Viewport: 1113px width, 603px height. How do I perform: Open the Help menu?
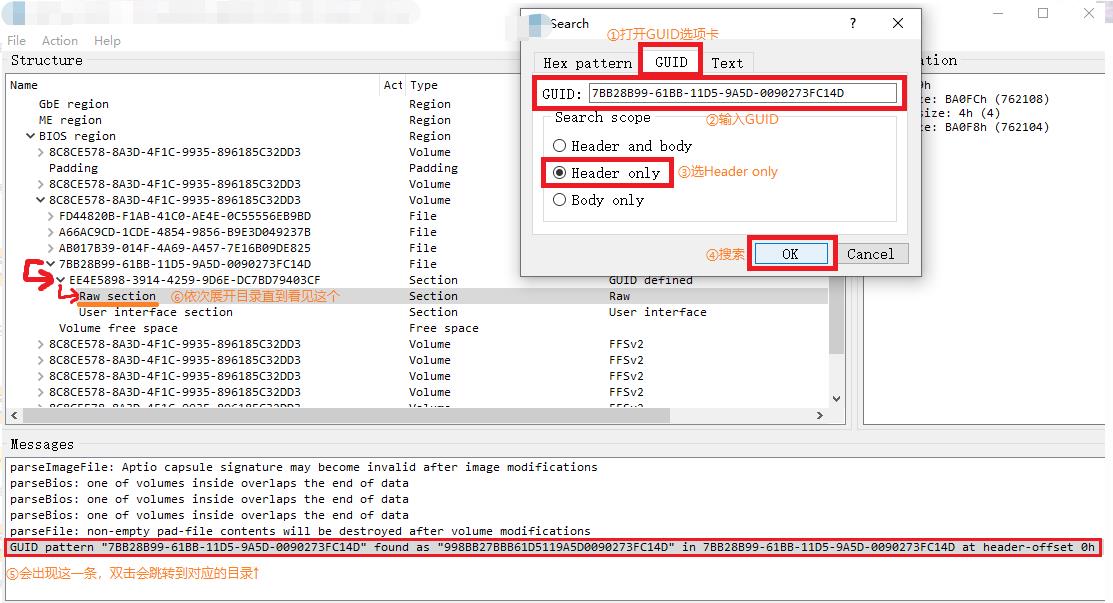point(107,41)
